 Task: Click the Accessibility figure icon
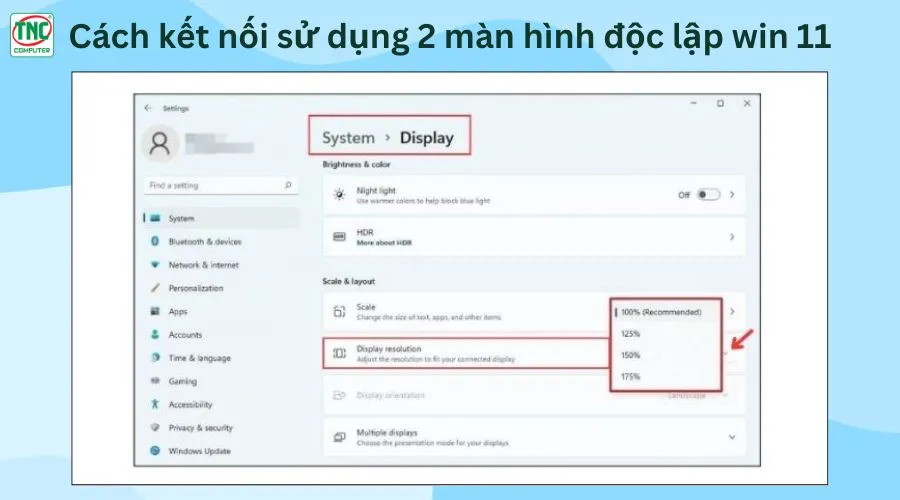155,404
